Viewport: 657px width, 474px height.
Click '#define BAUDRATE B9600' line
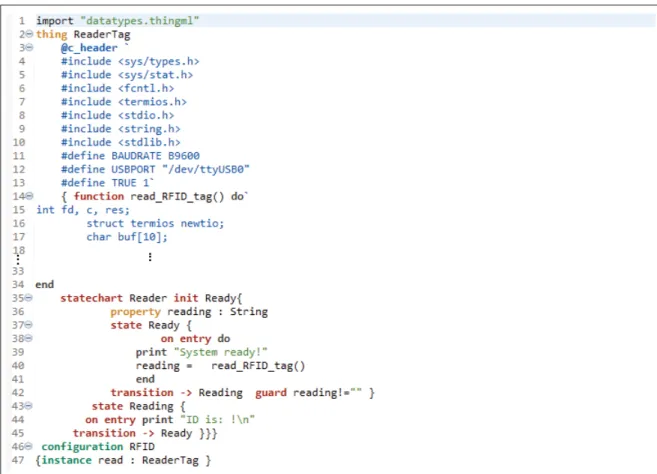(x=130, y=155)
